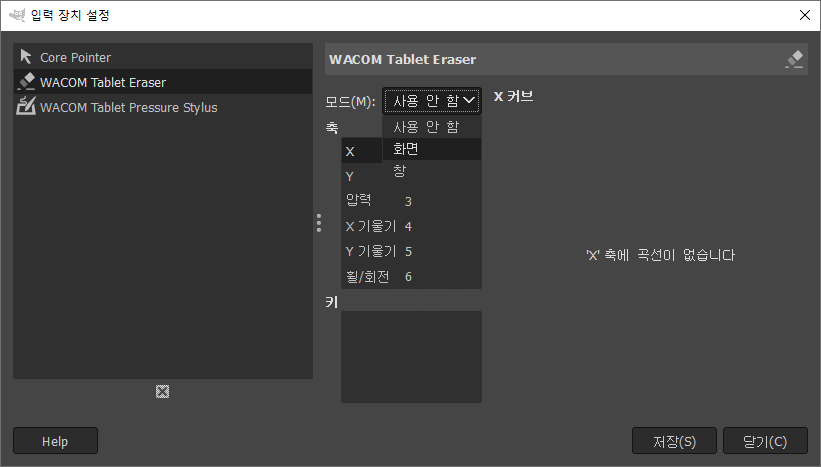Click axis number 6 next to 휠/회전
This screenshot has height=467, width=821.
(408, 277)
